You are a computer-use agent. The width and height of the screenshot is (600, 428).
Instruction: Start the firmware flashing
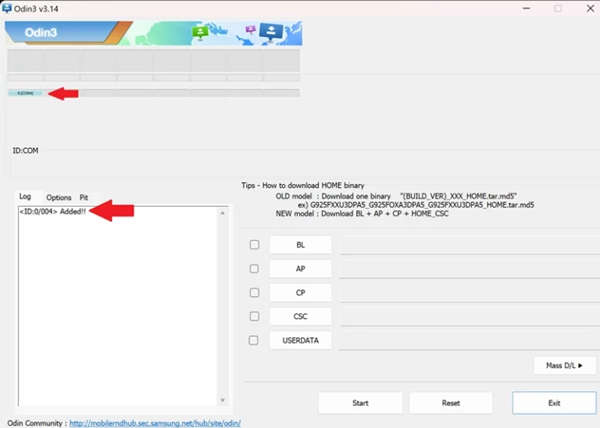tap(360, 403)
